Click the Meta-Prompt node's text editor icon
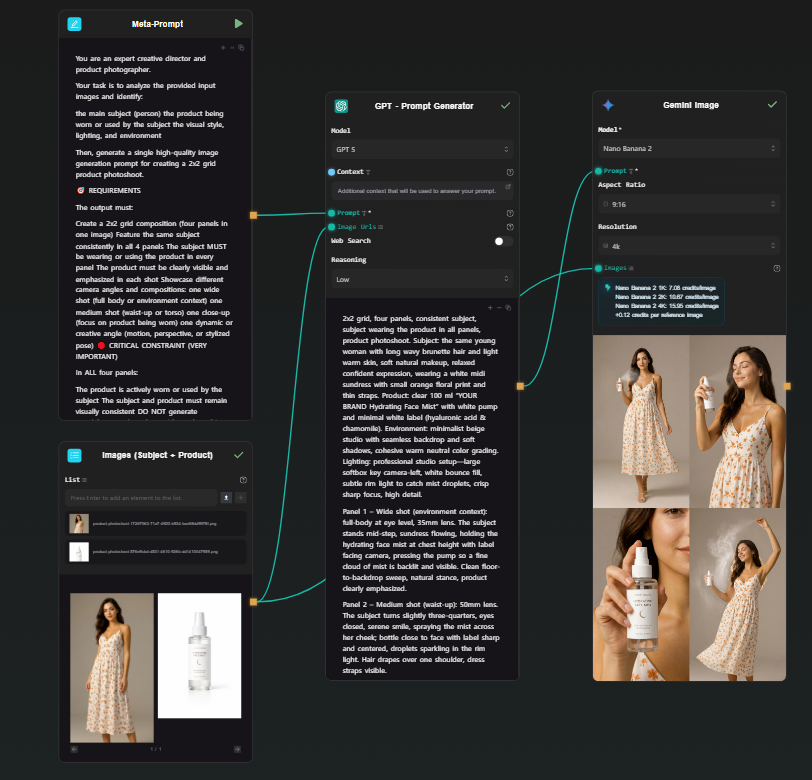 coord(74,23)
